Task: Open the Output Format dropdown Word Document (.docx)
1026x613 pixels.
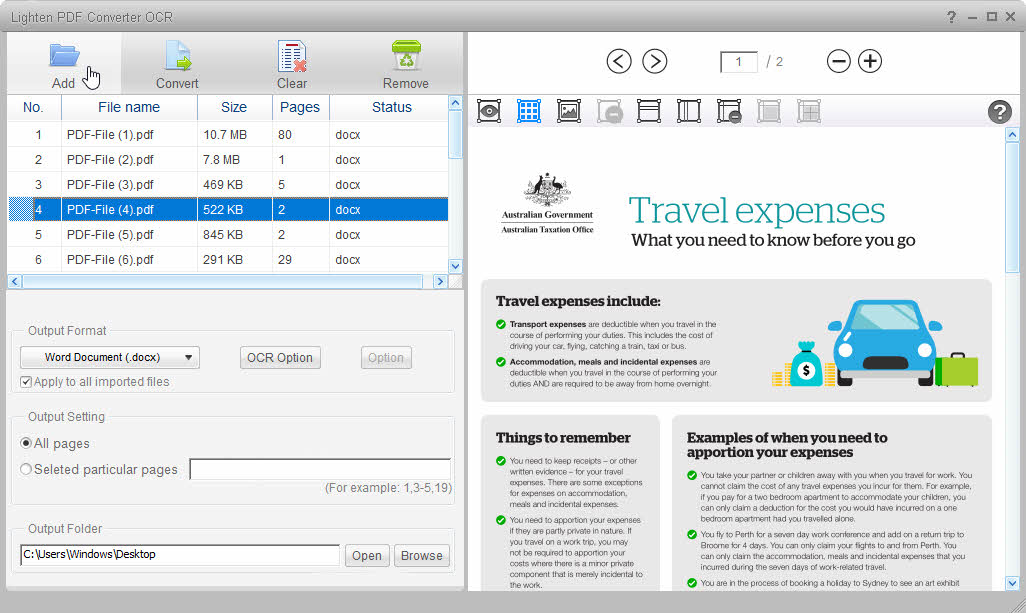Action: pyautogui.click(x=110, y=357)
